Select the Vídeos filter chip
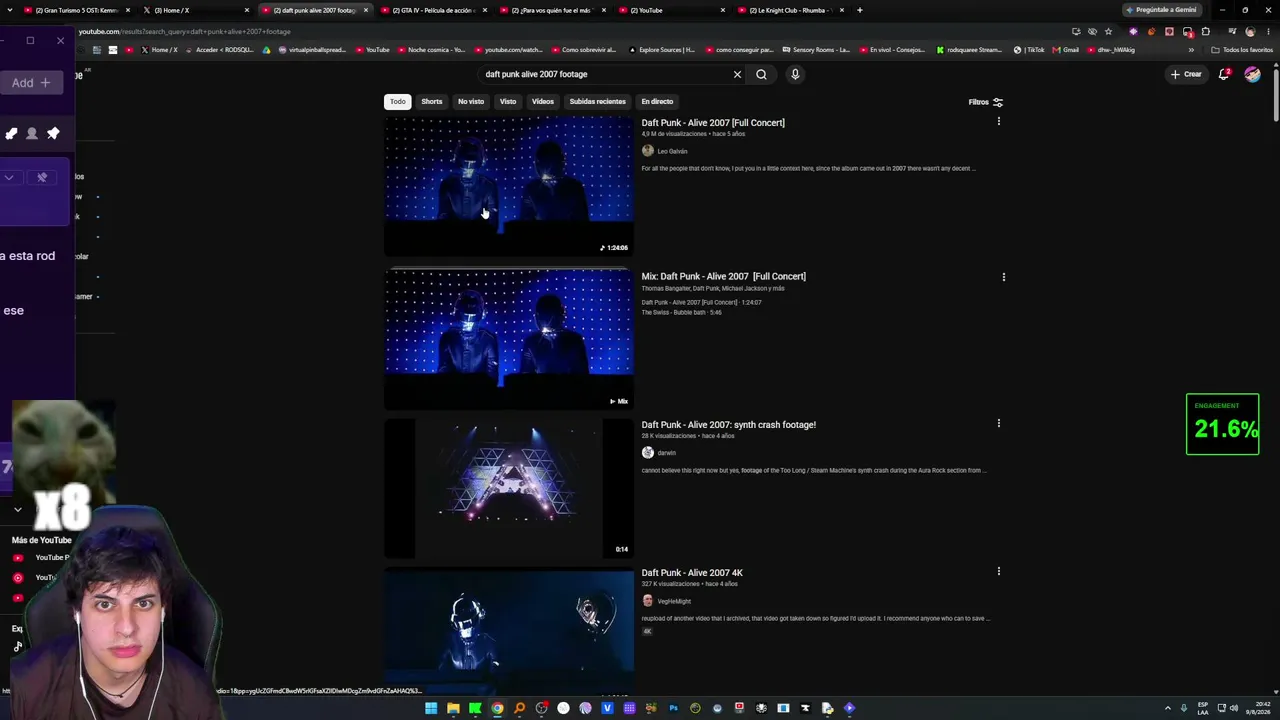 (543, 101)
